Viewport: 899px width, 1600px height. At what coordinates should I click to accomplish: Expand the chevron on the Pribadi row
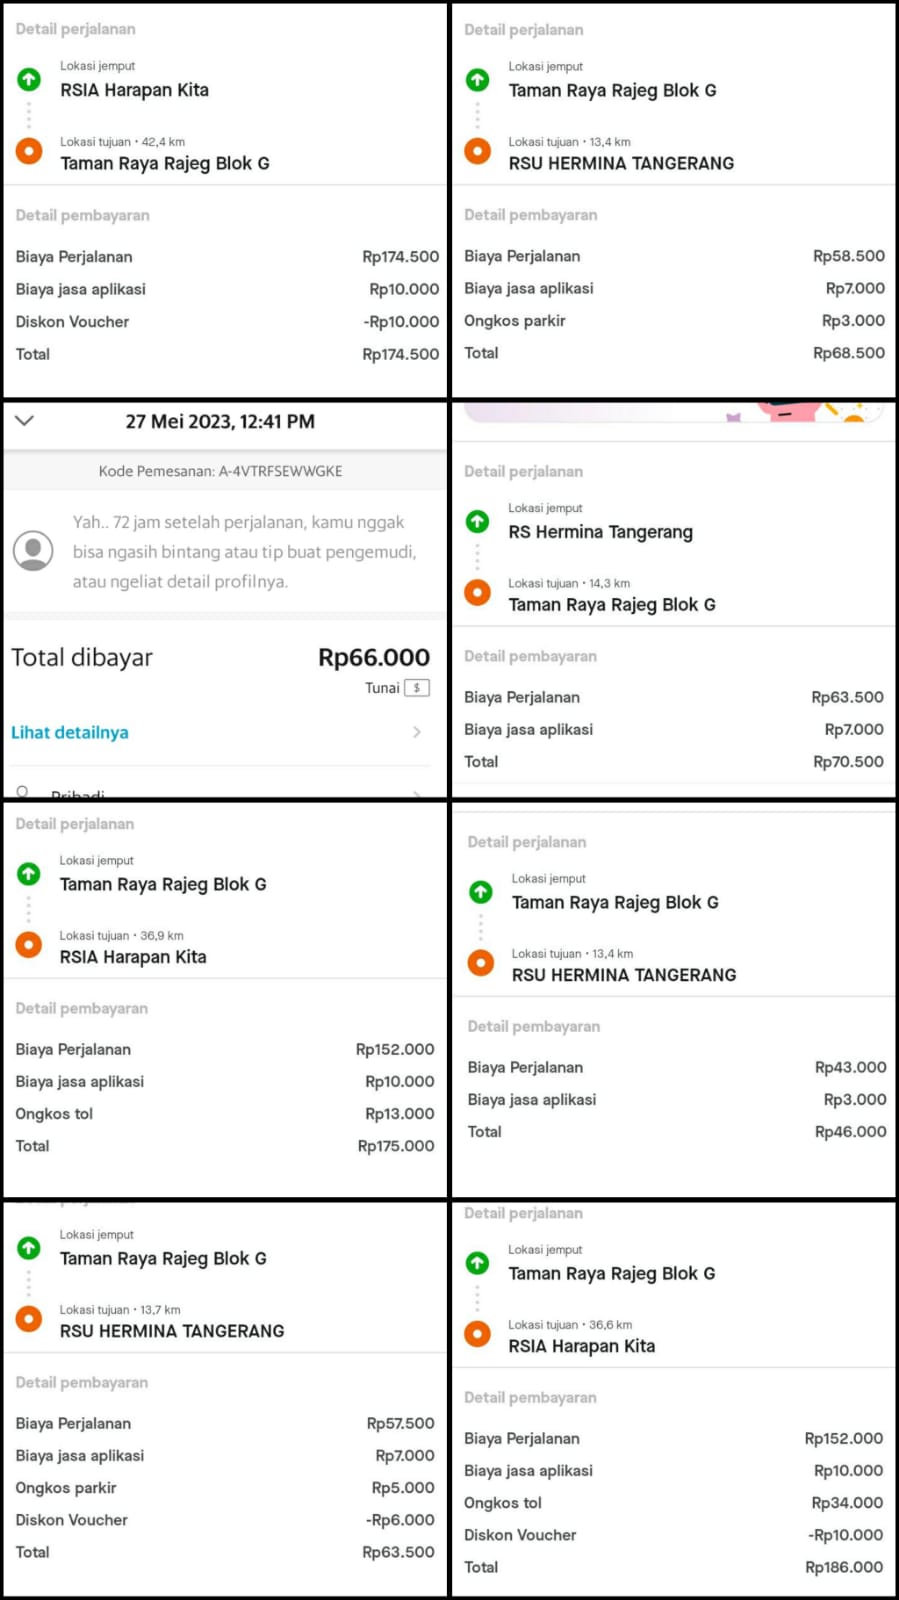pyautogui.click(x=417, y=794)
